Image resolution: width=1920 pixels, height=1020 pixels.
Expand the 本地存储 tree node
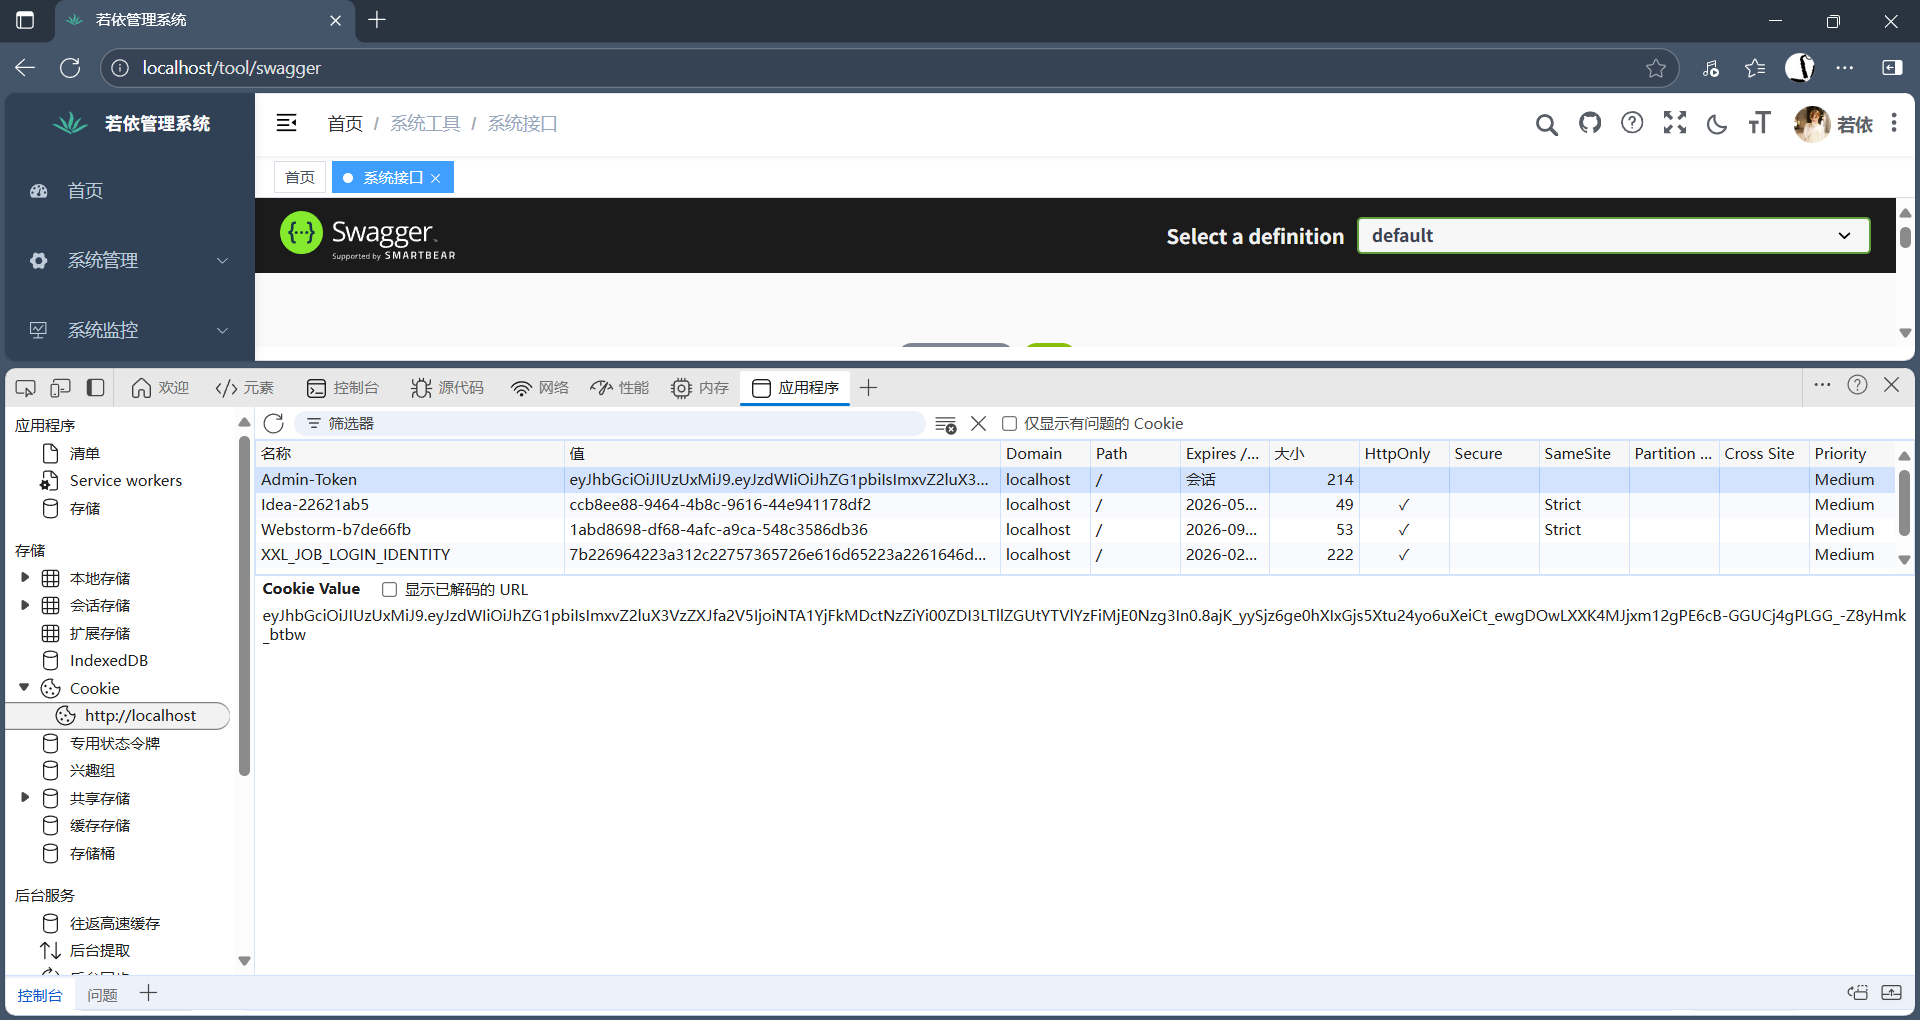point(25,577)
